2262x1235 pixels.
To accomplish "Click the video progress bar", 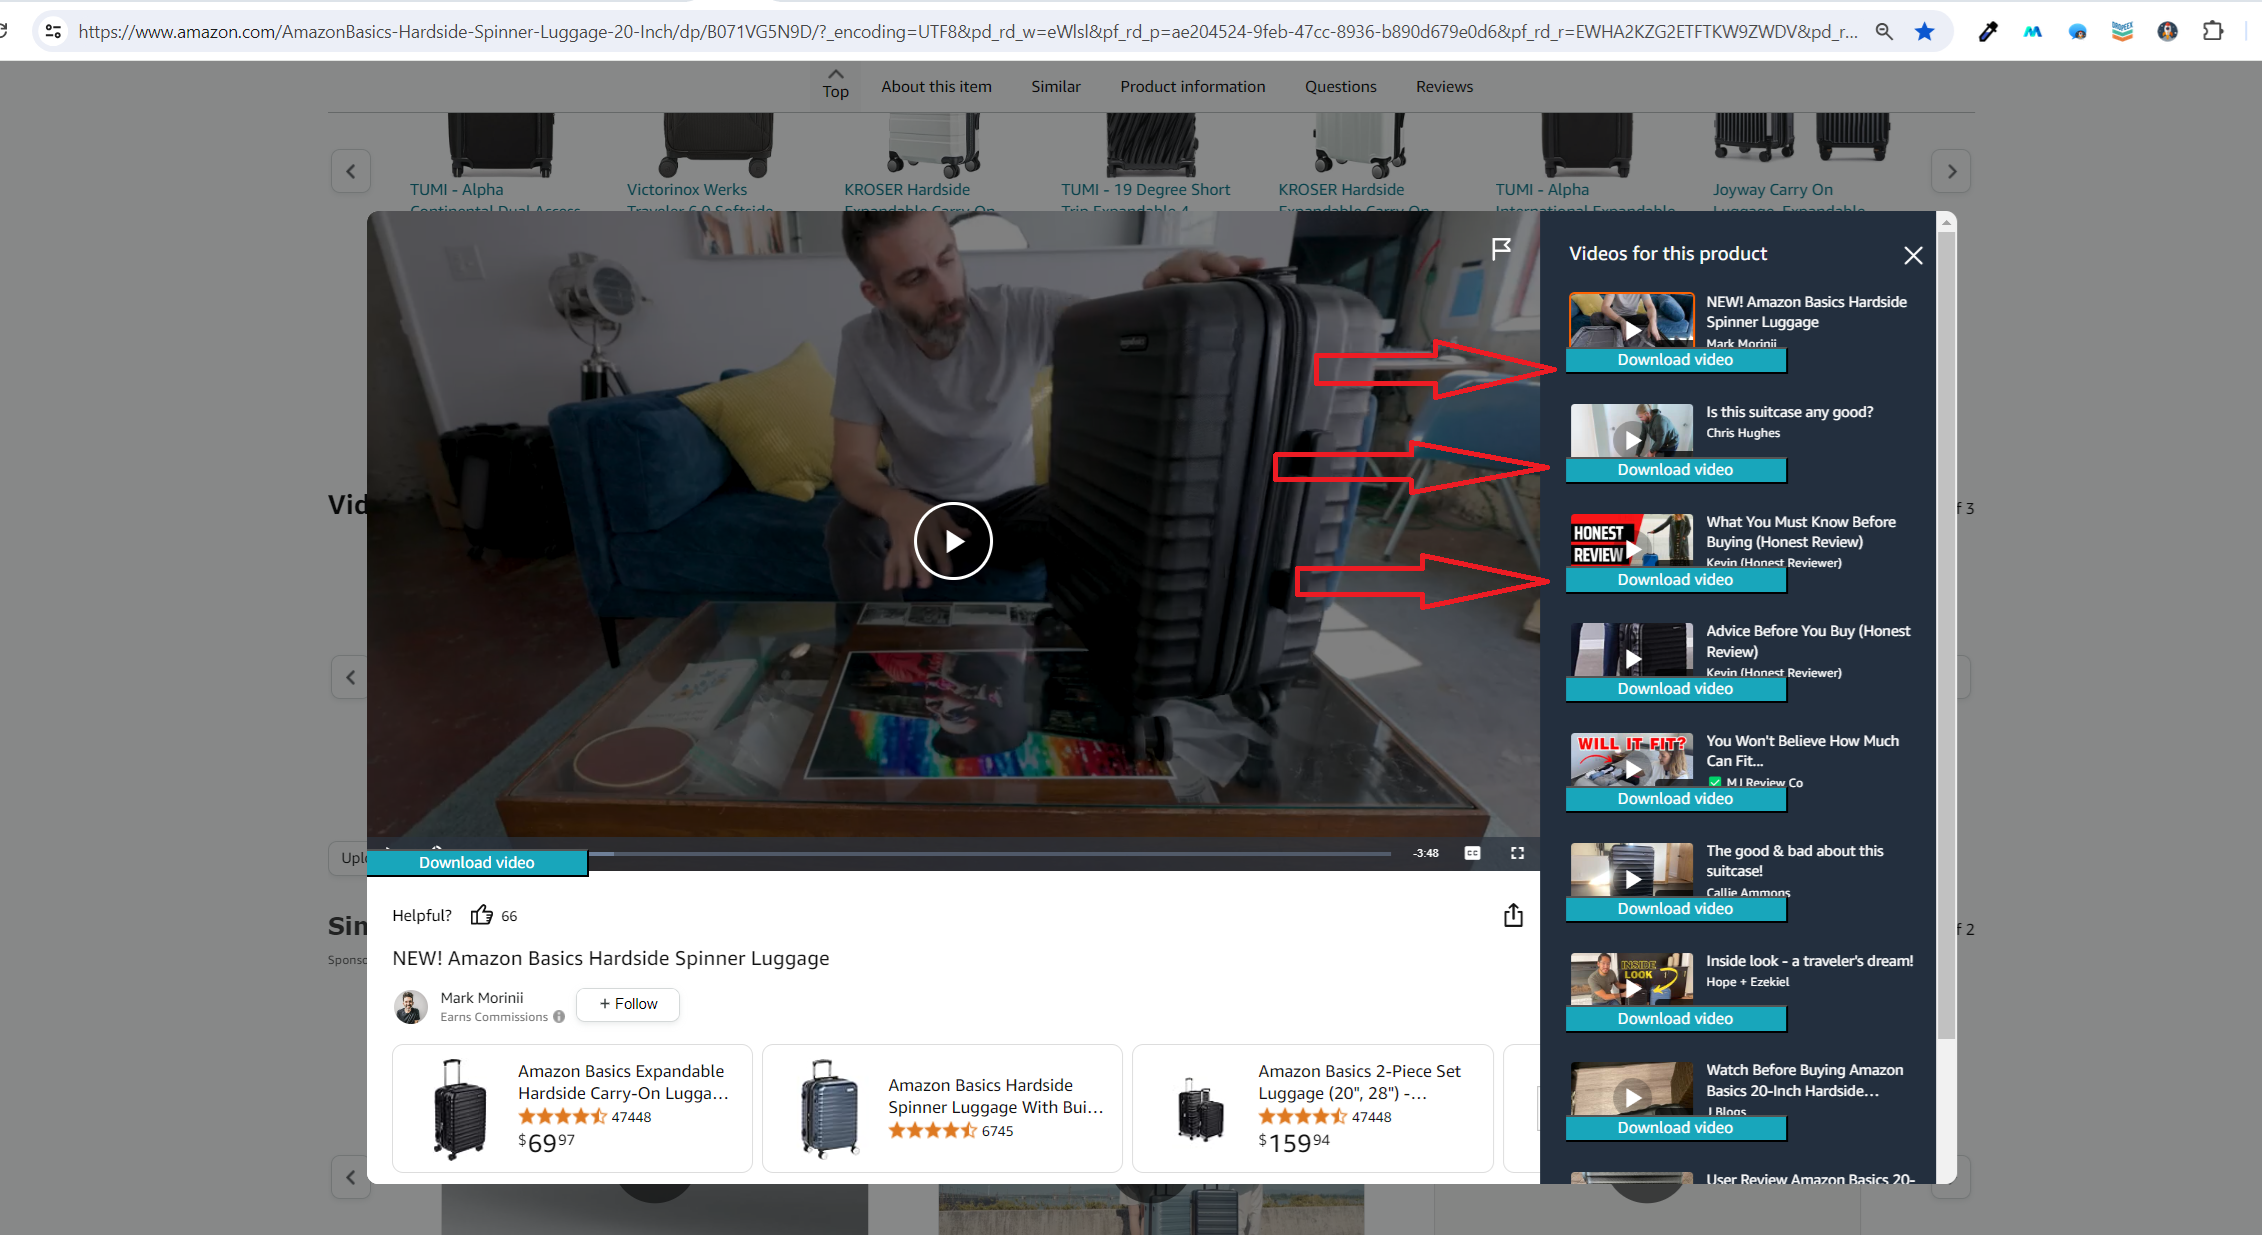I will click(989, 854).
